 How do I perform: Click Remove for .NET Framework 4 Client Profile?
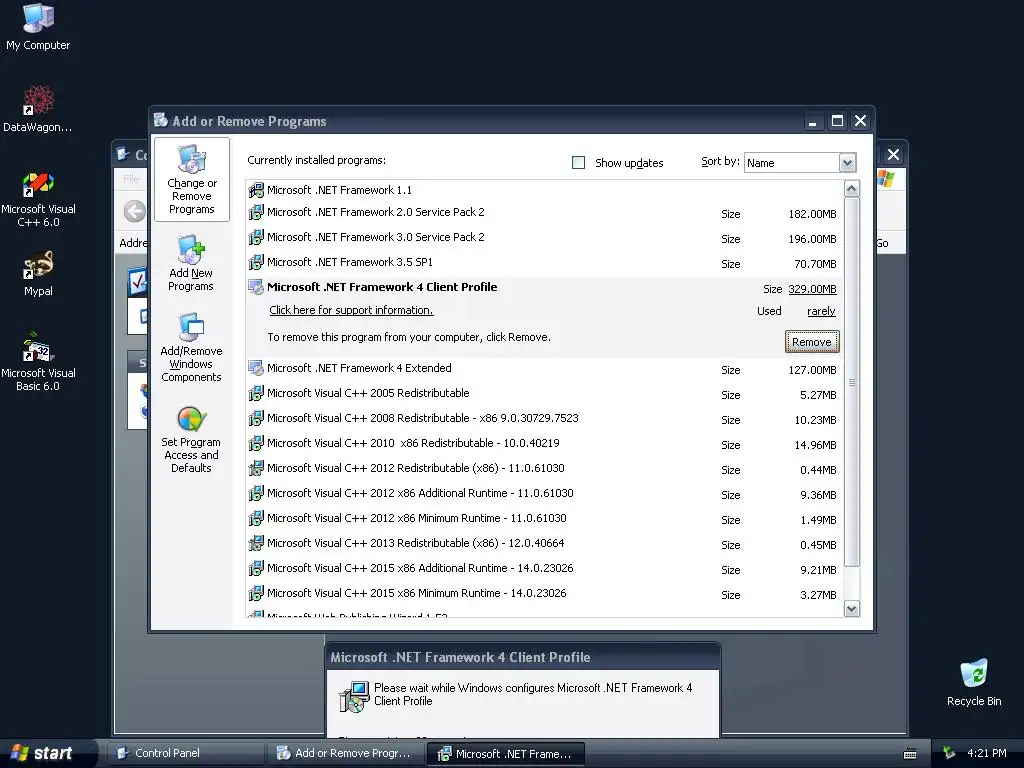tap(812, 342)
